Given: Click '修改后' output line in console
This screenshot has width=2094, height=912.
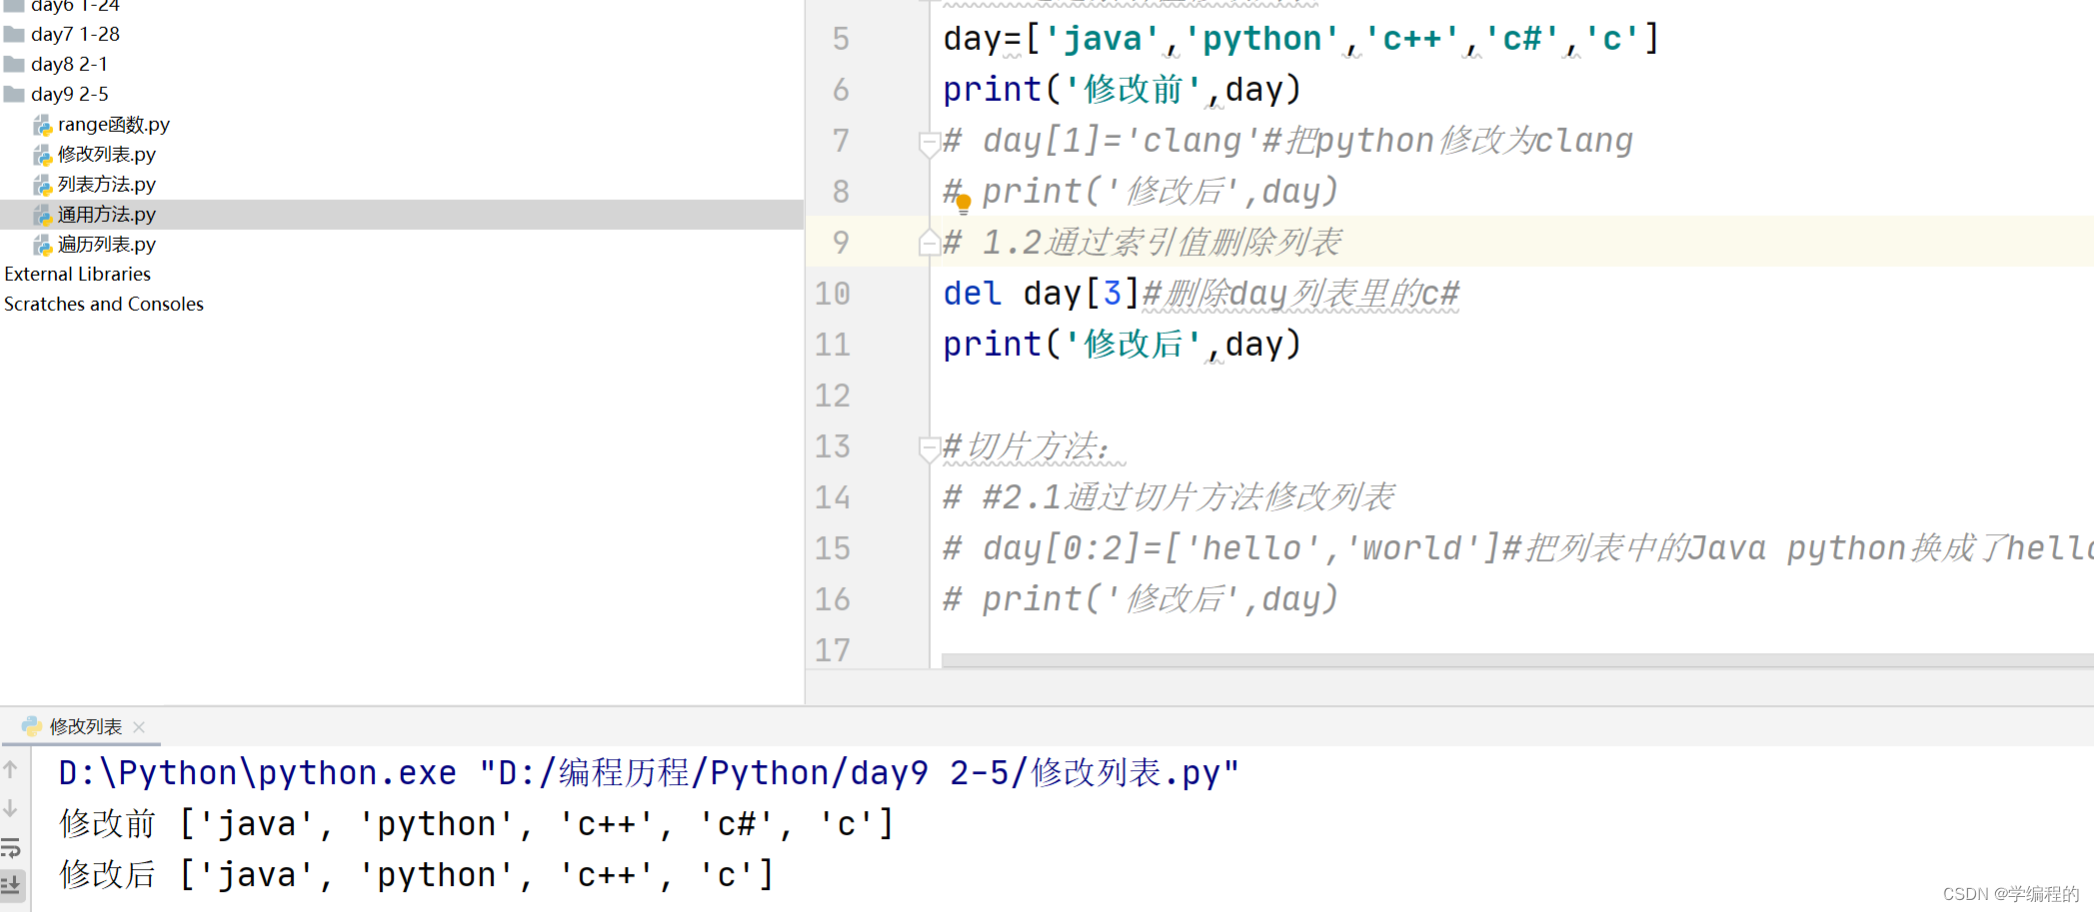Looking at the screenshot, I should (x=416, y=875).
